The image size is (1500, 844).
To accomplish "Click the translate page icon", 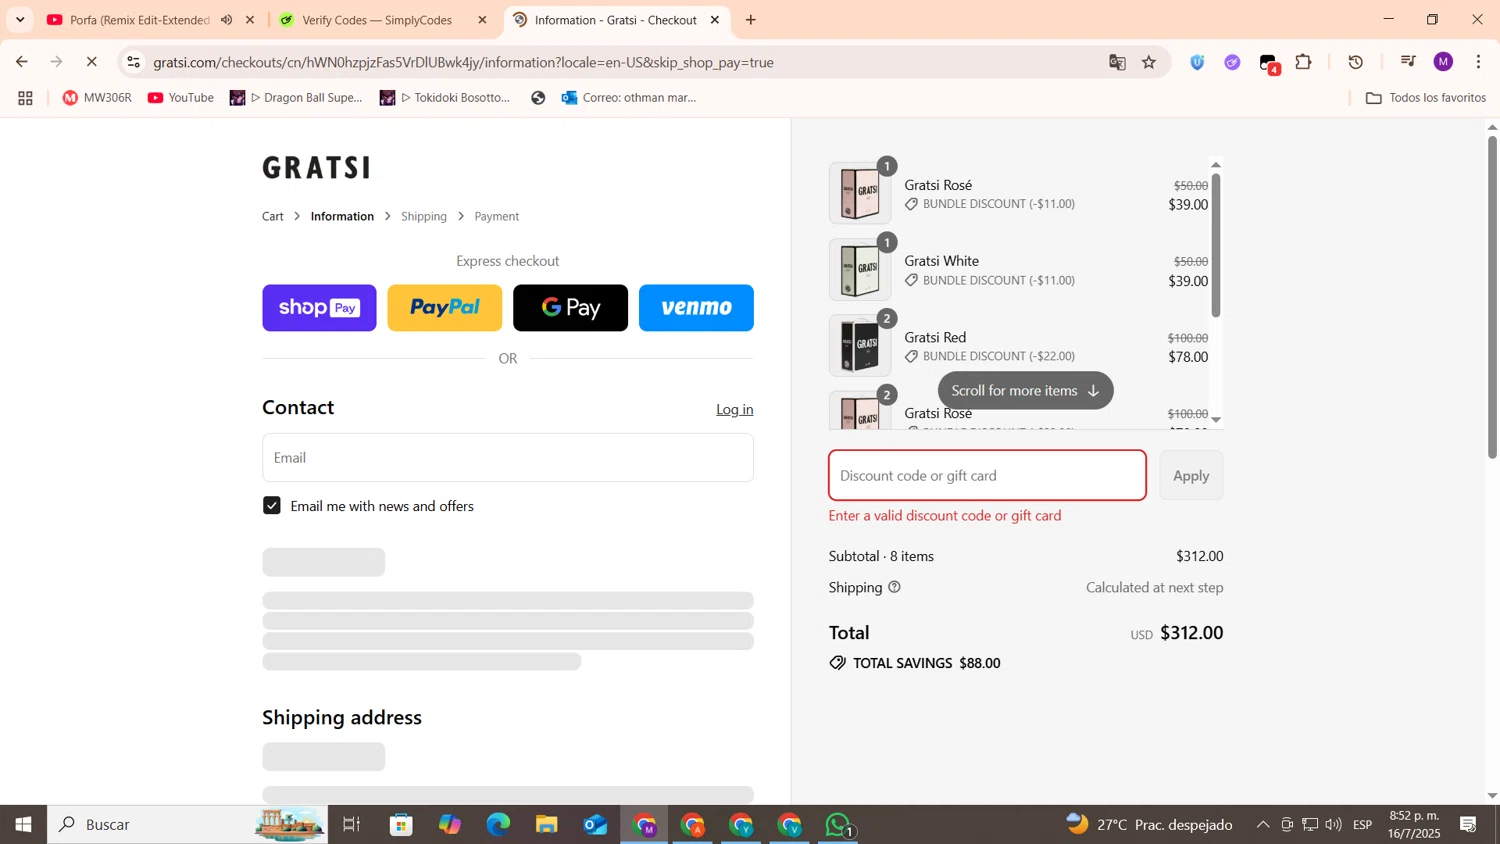I will (1117, 62).
